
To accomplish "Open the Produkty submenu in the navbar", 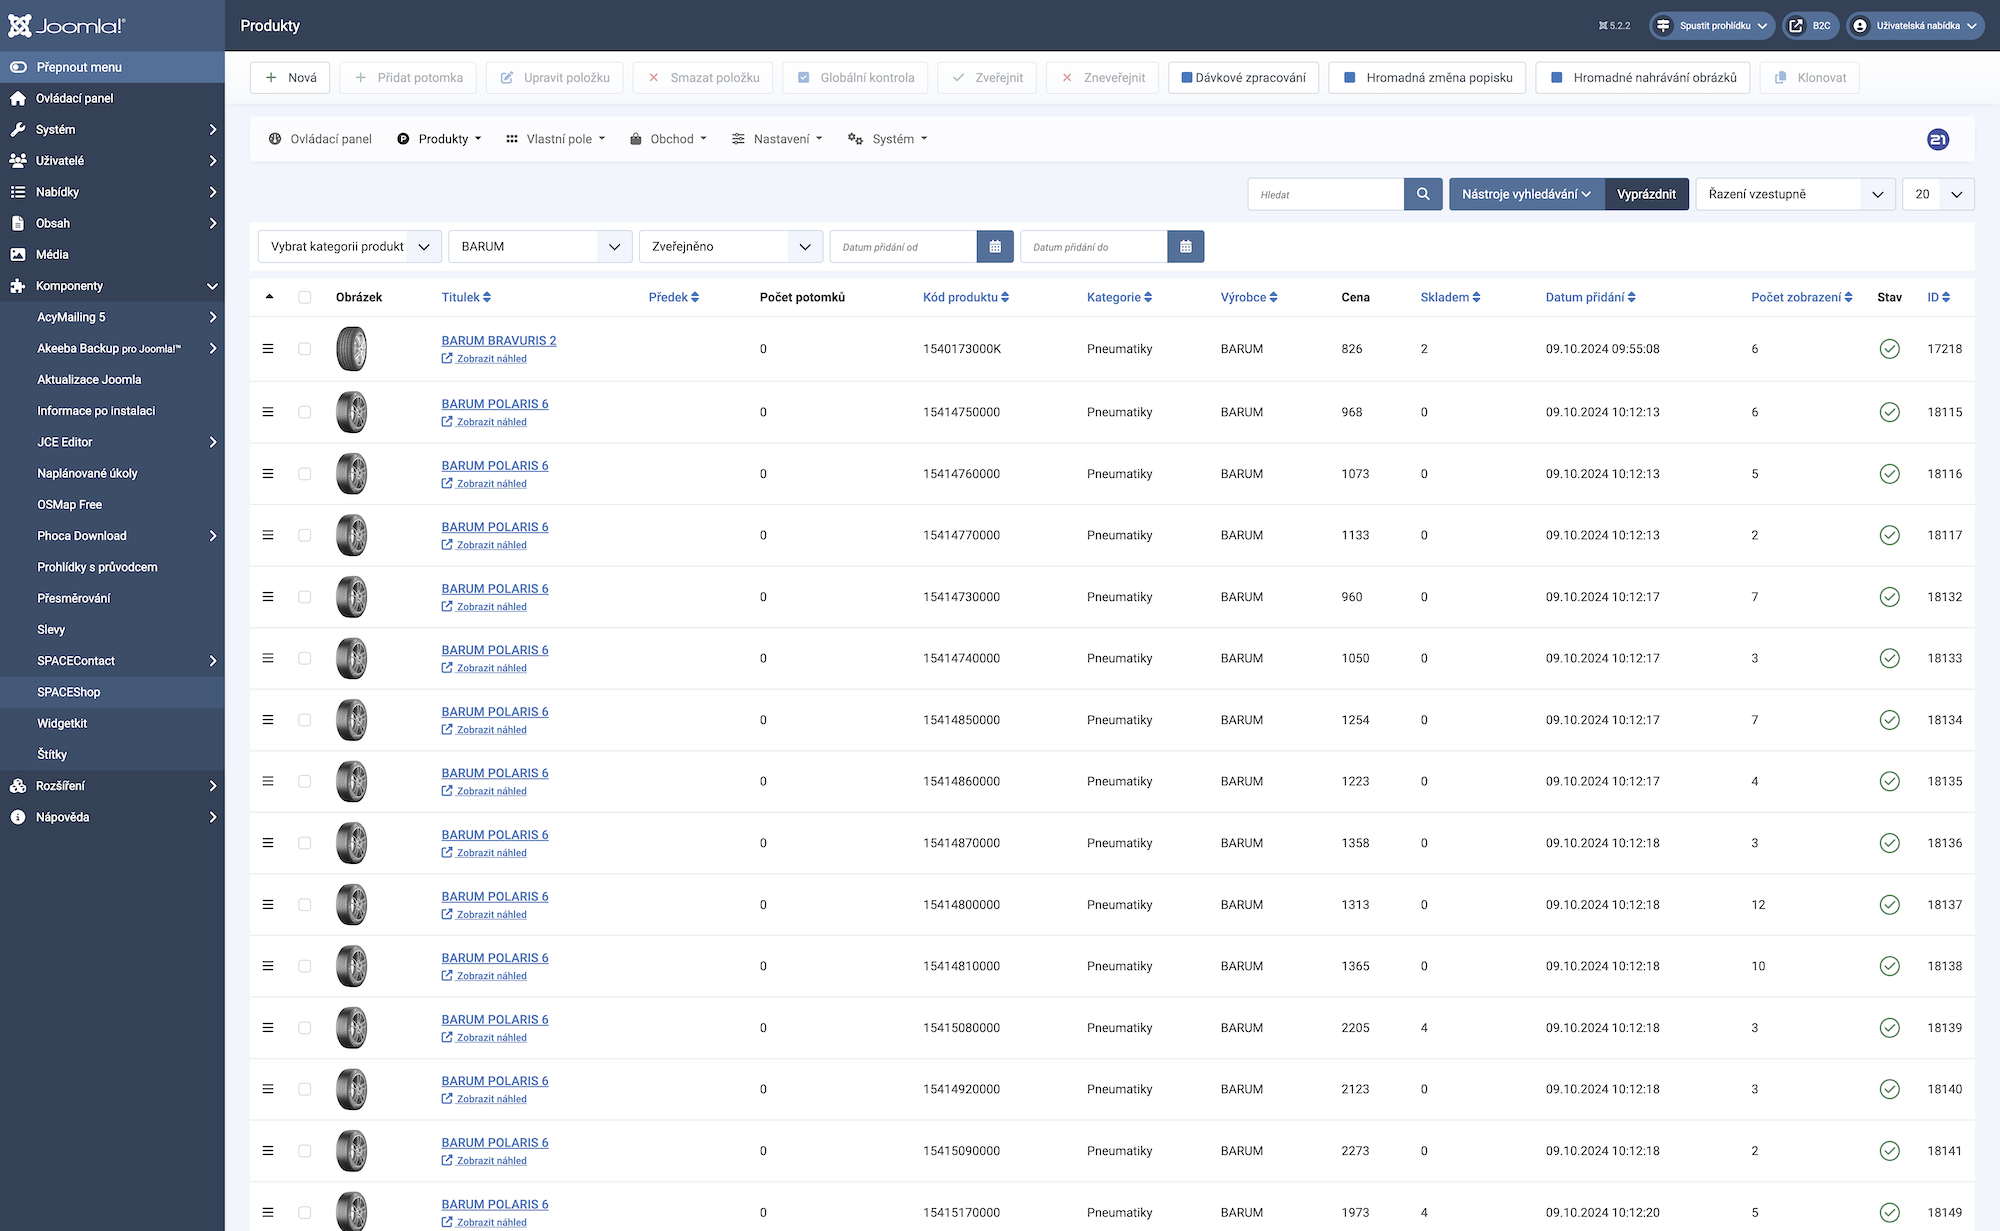I will pos(439,139).
